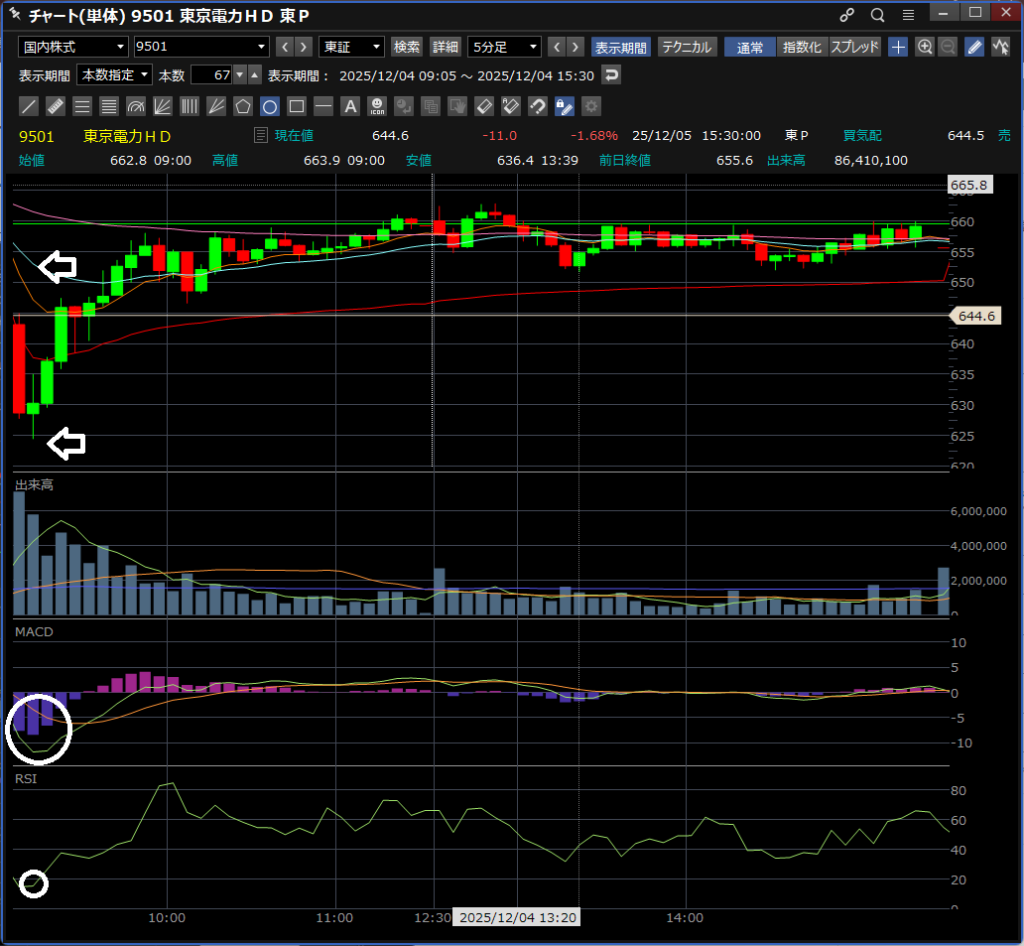Toggle the crosshair cursor button
1024x946 pixels.
pyautogui.click(x=898, y=47)
